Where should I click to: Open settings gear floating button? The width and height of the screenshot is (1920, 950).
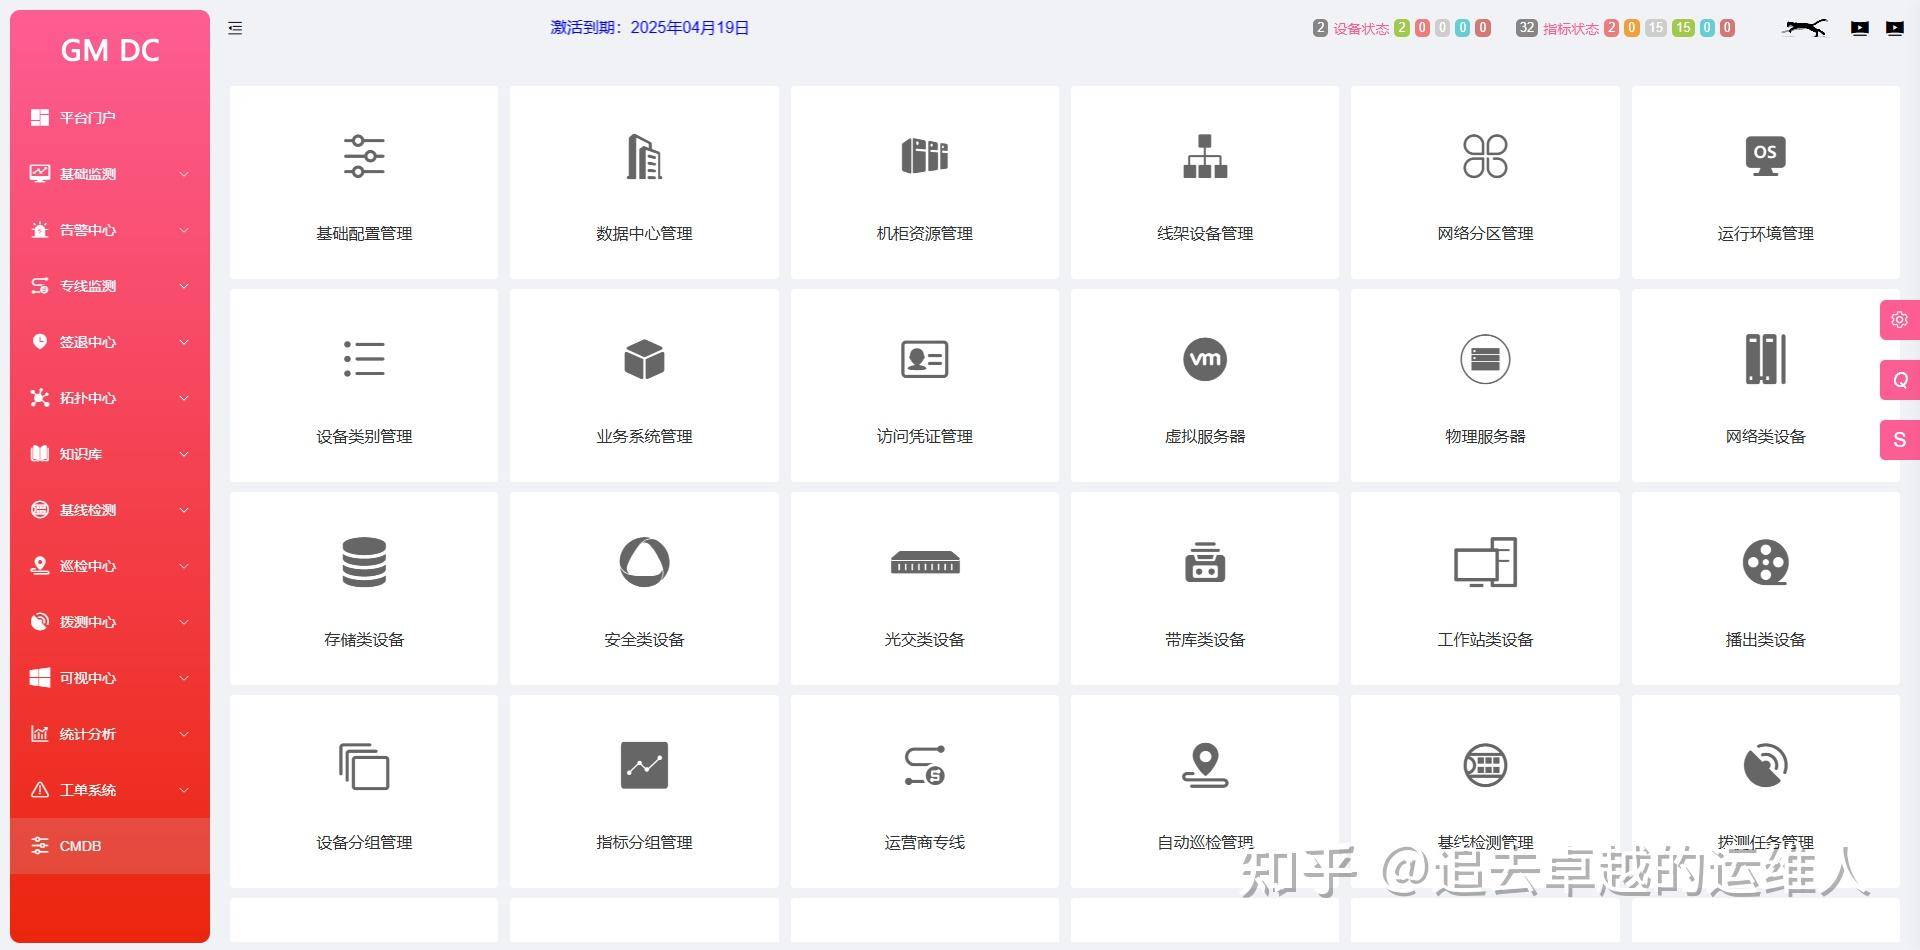[1900, 320]
